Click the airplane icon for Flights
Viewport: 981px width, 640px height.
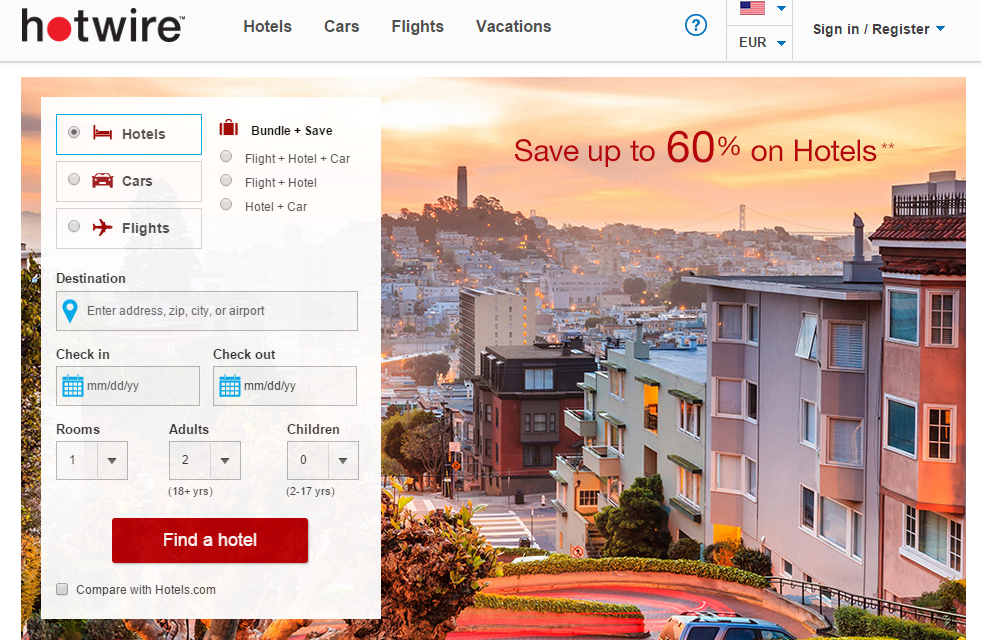pyautogui.click(x=103, y=227)
